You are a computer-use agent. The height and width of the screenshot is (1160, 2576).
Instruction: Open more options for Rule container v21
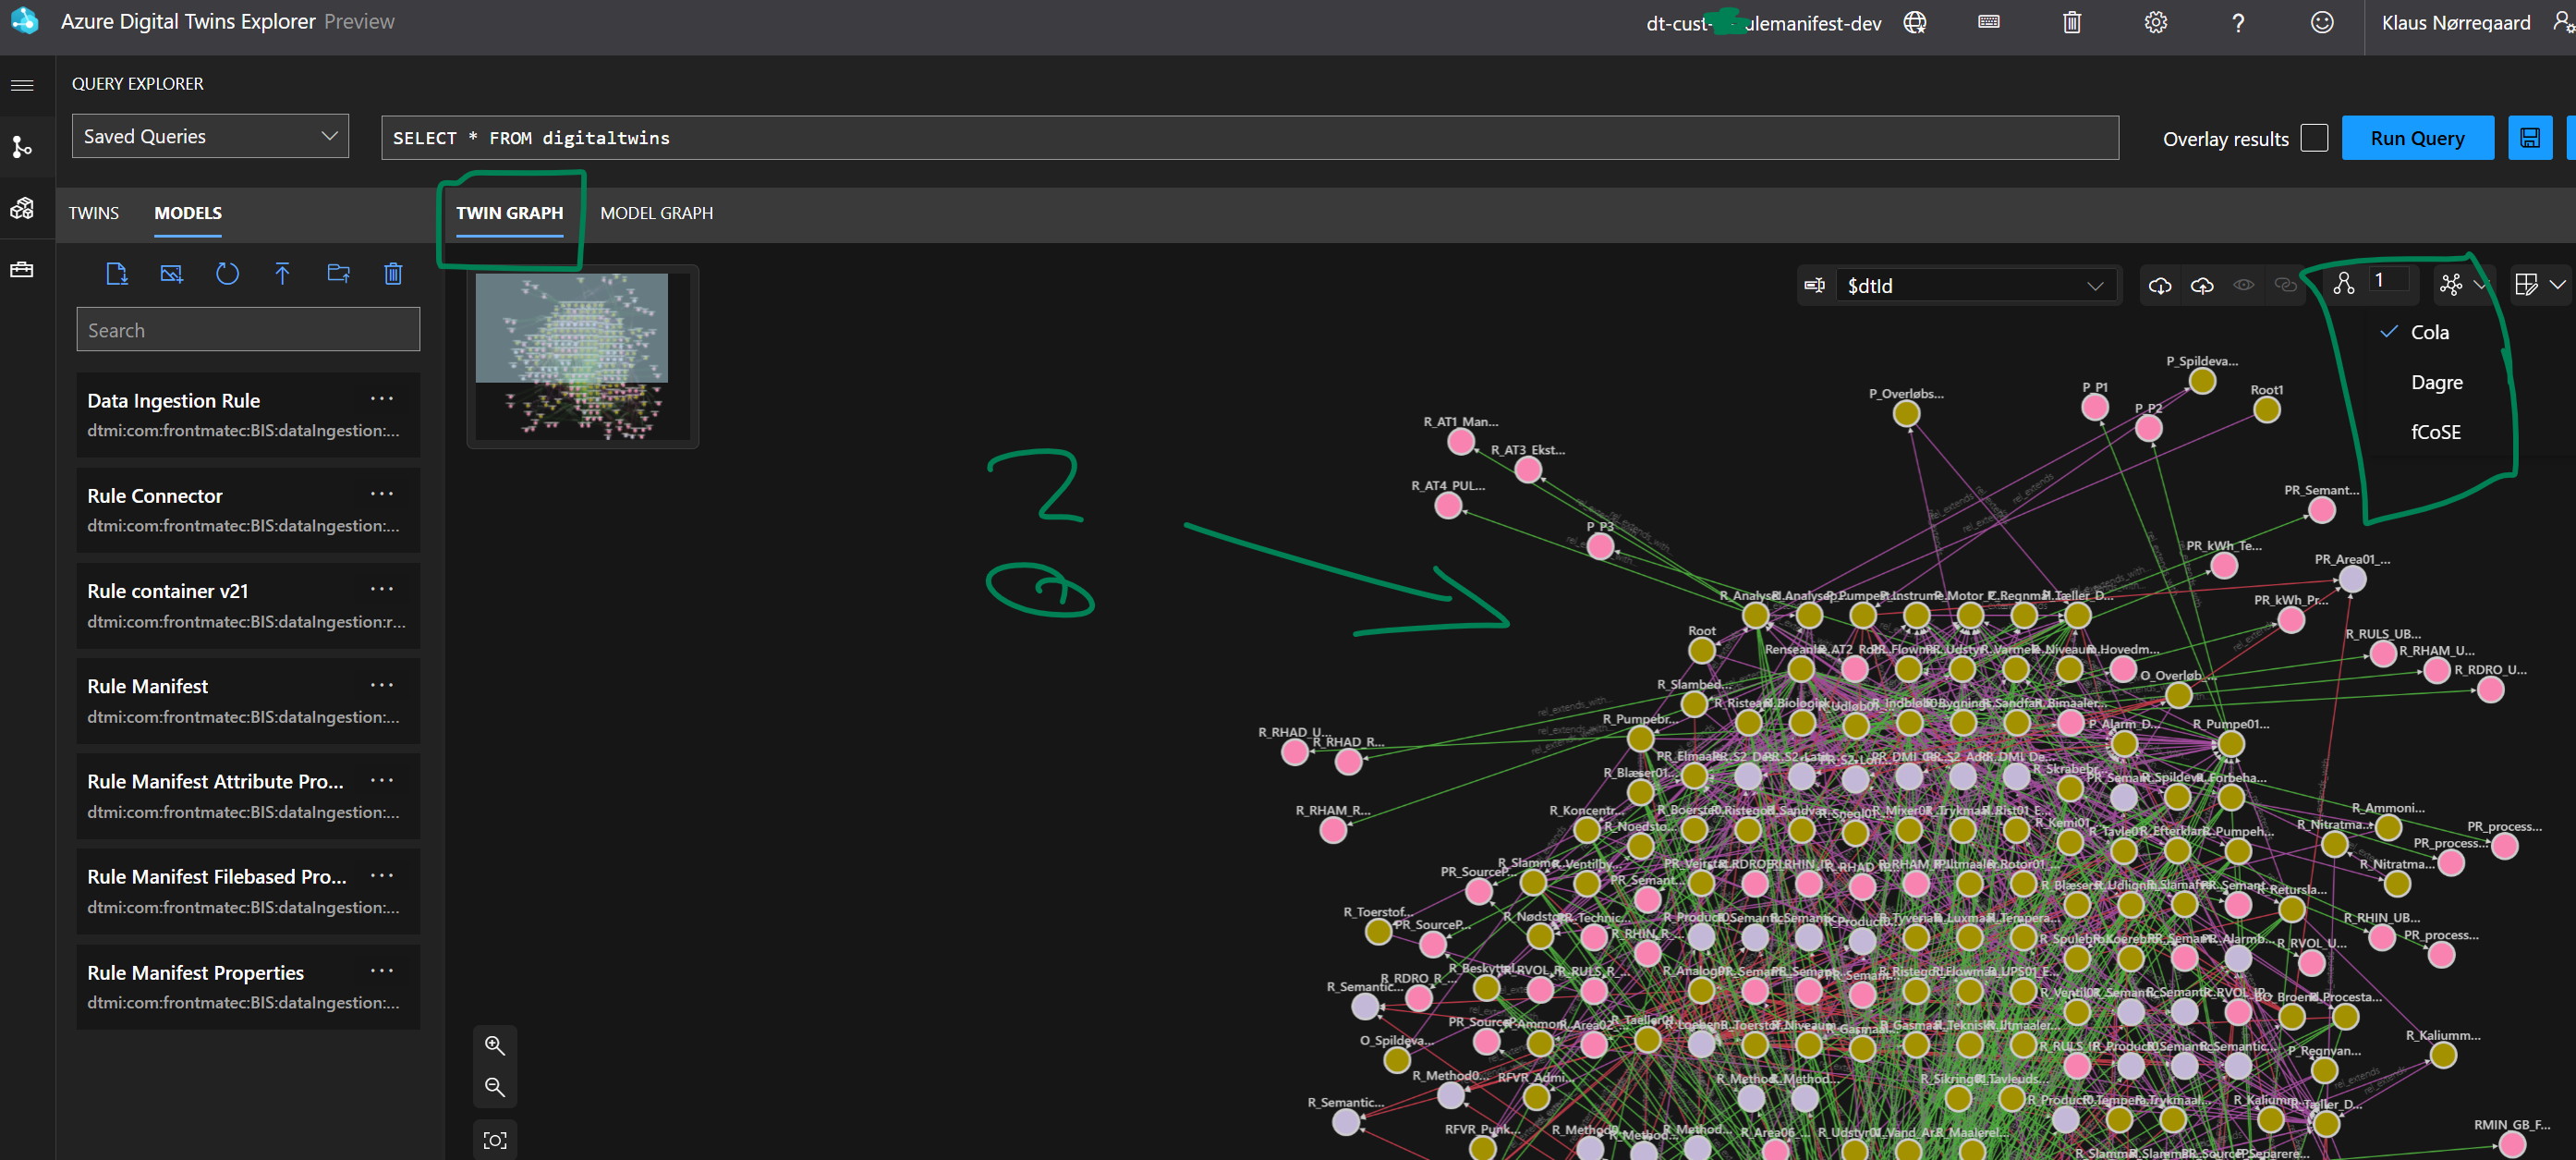click(381, 590)
